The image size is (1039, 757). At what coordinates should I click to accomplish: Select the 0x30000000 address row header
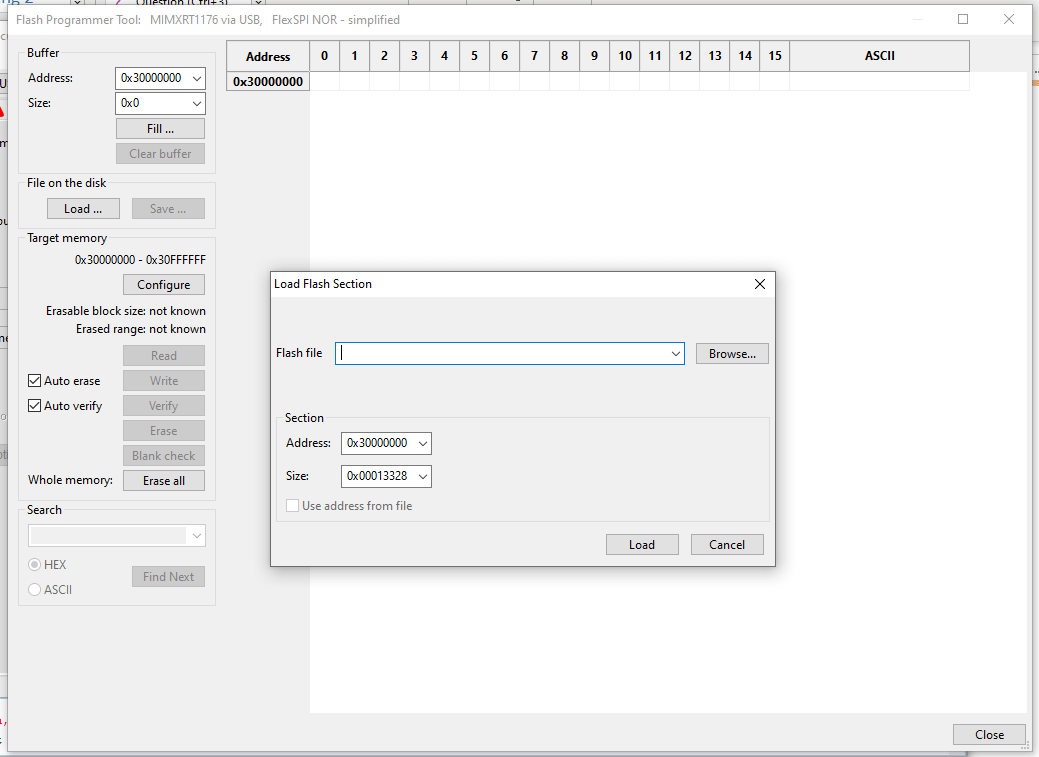(x=267, y=82)
